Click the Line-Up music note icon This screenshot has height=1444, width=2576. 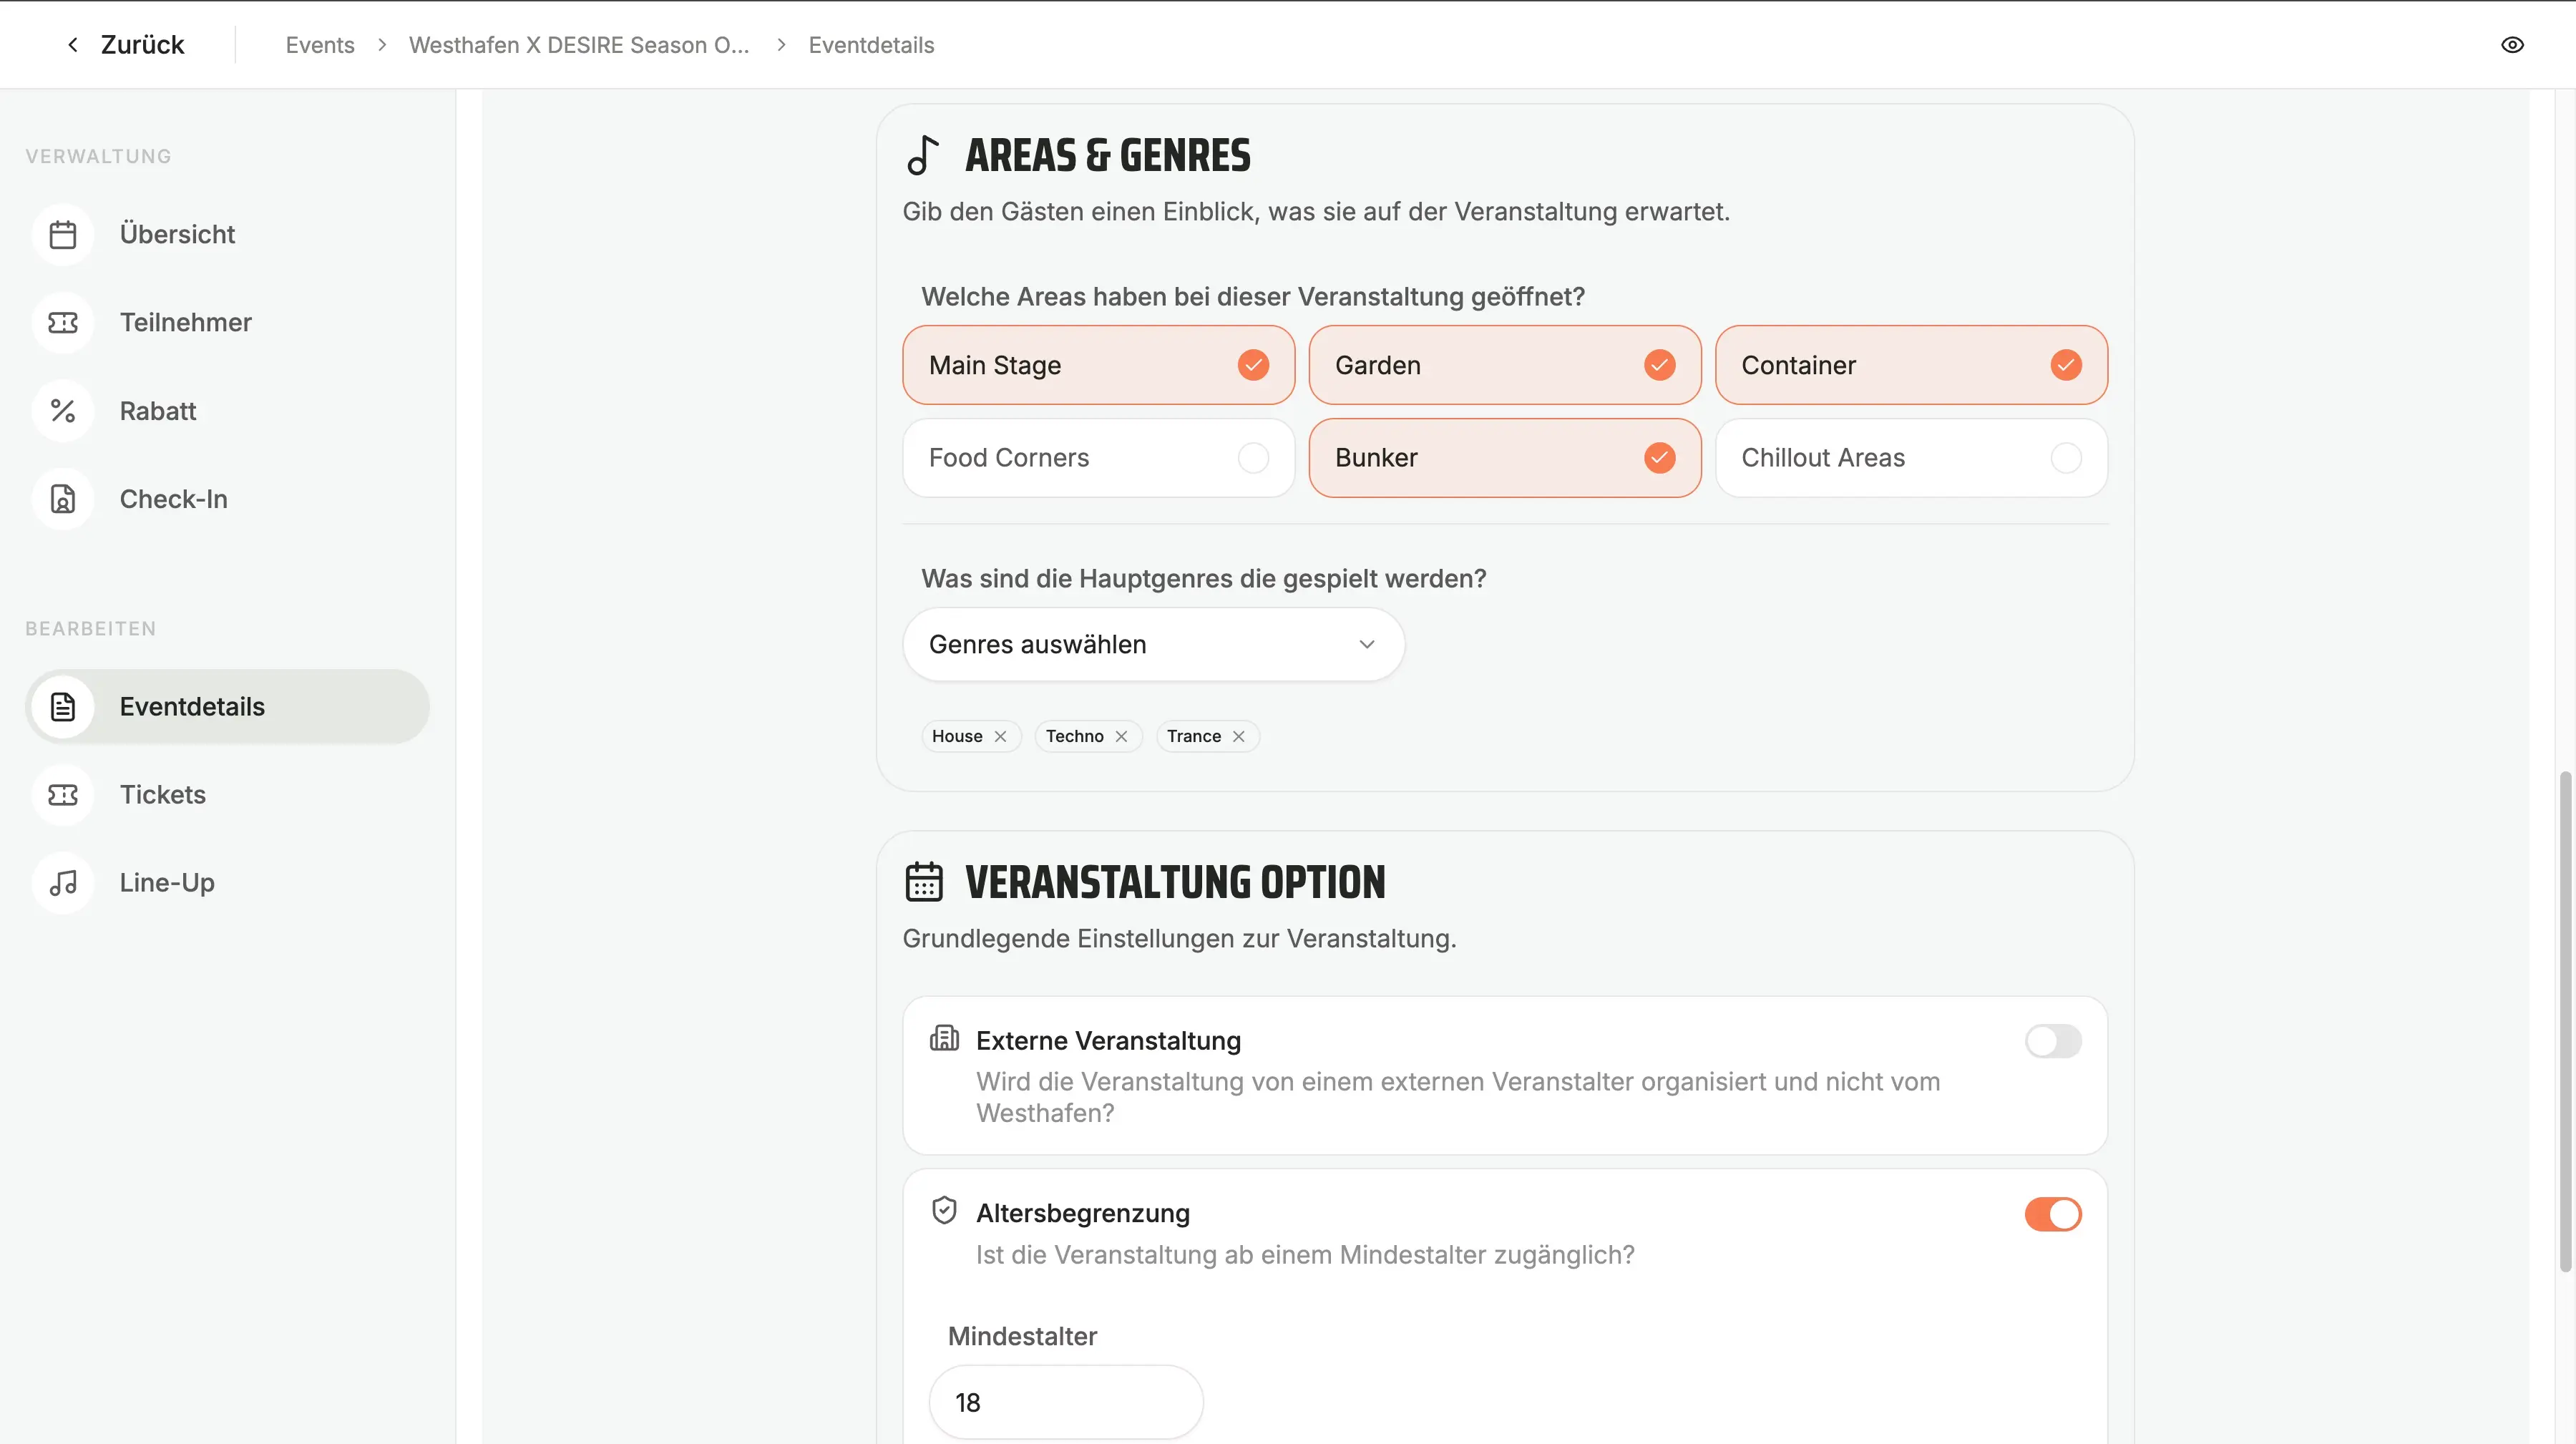(63, 882)
